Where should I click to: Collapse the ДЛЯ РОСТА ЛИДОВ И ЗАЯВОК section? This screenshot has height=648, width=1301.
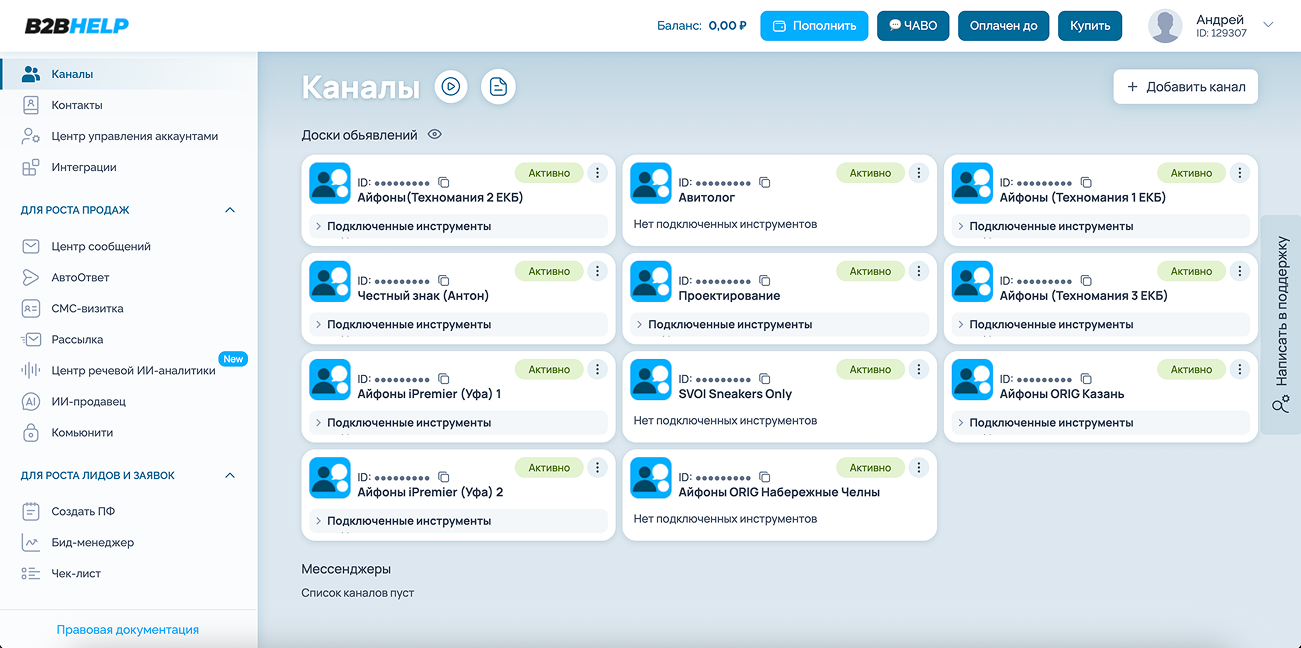pyautogui.click(x=230, y=475)
